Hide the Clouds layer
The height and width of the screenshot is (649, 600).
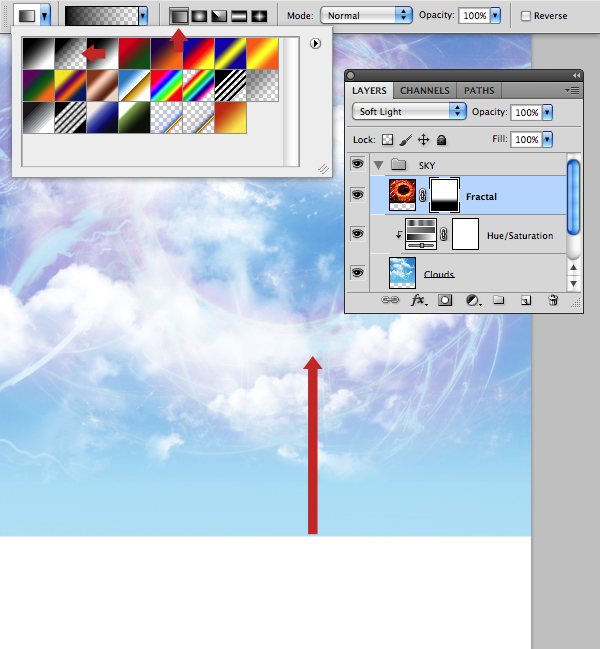(x=358, y=272)
